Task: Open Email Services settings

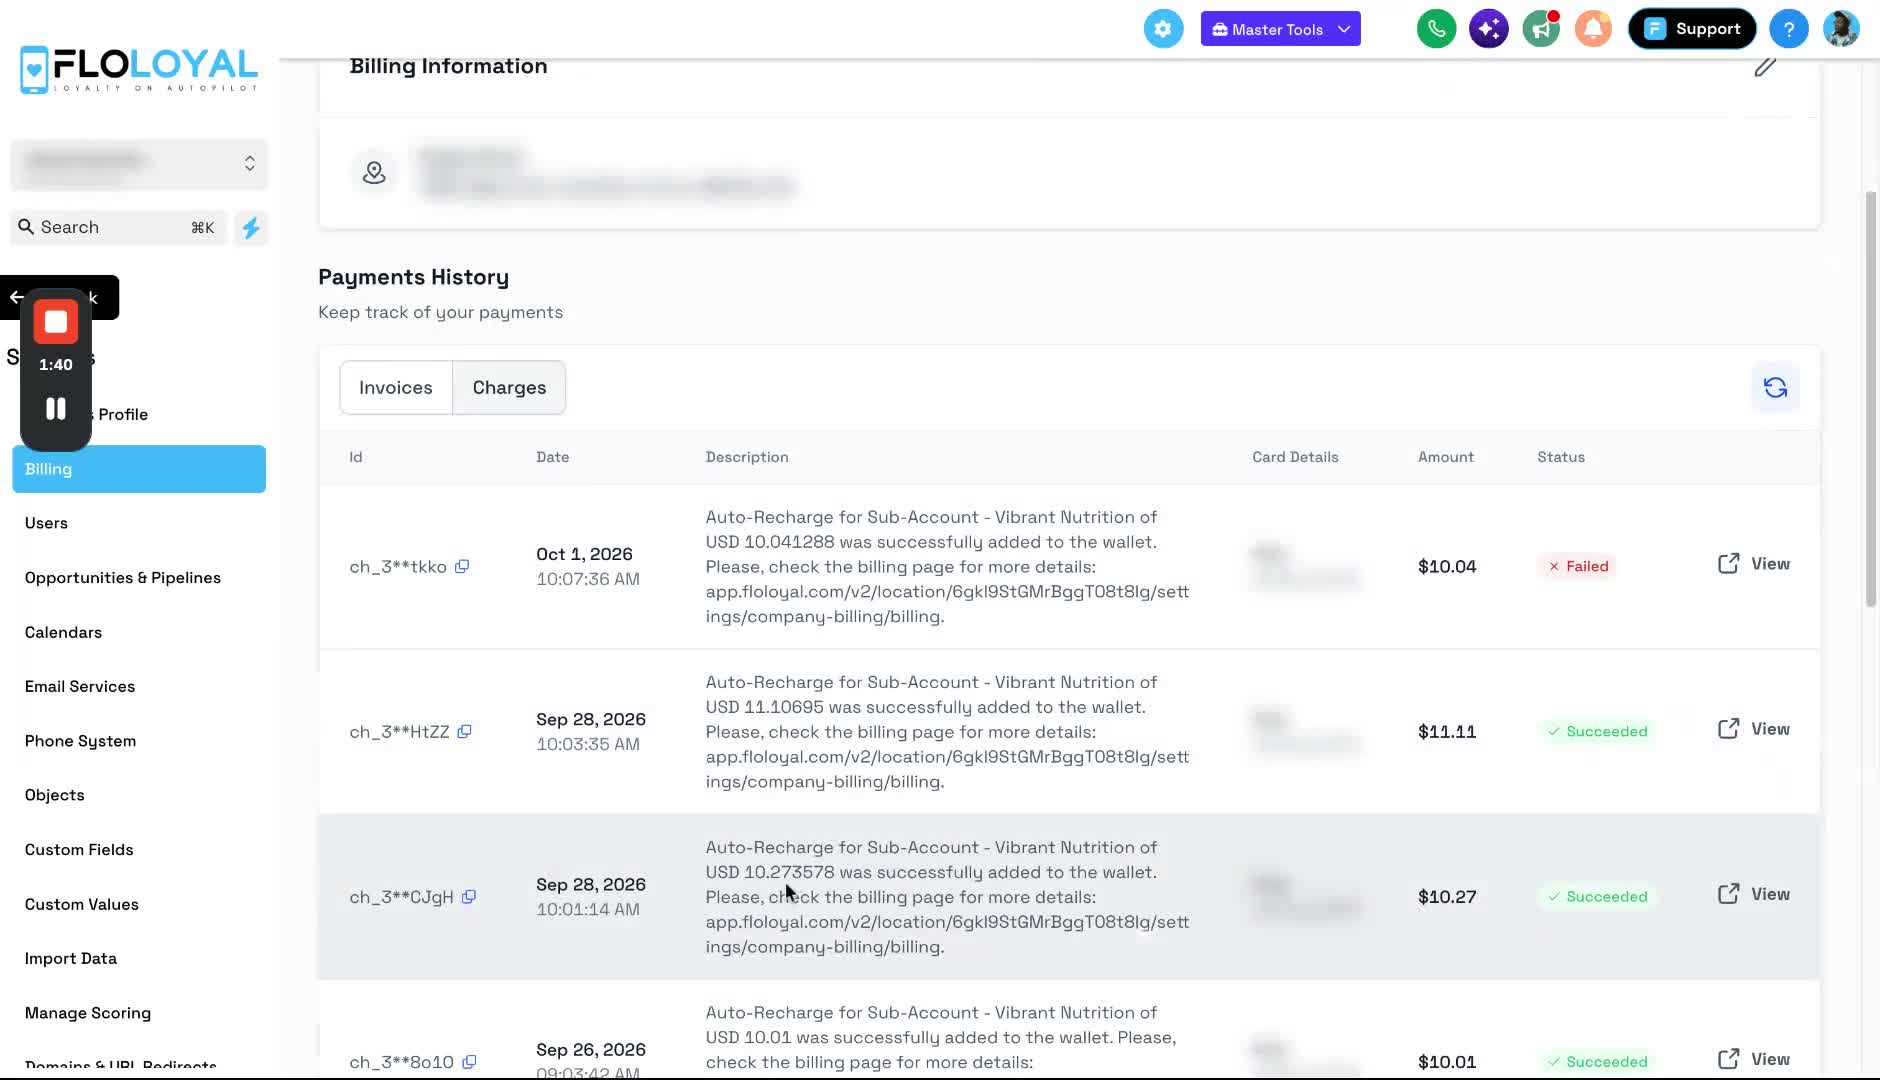Action: point(80,686)
